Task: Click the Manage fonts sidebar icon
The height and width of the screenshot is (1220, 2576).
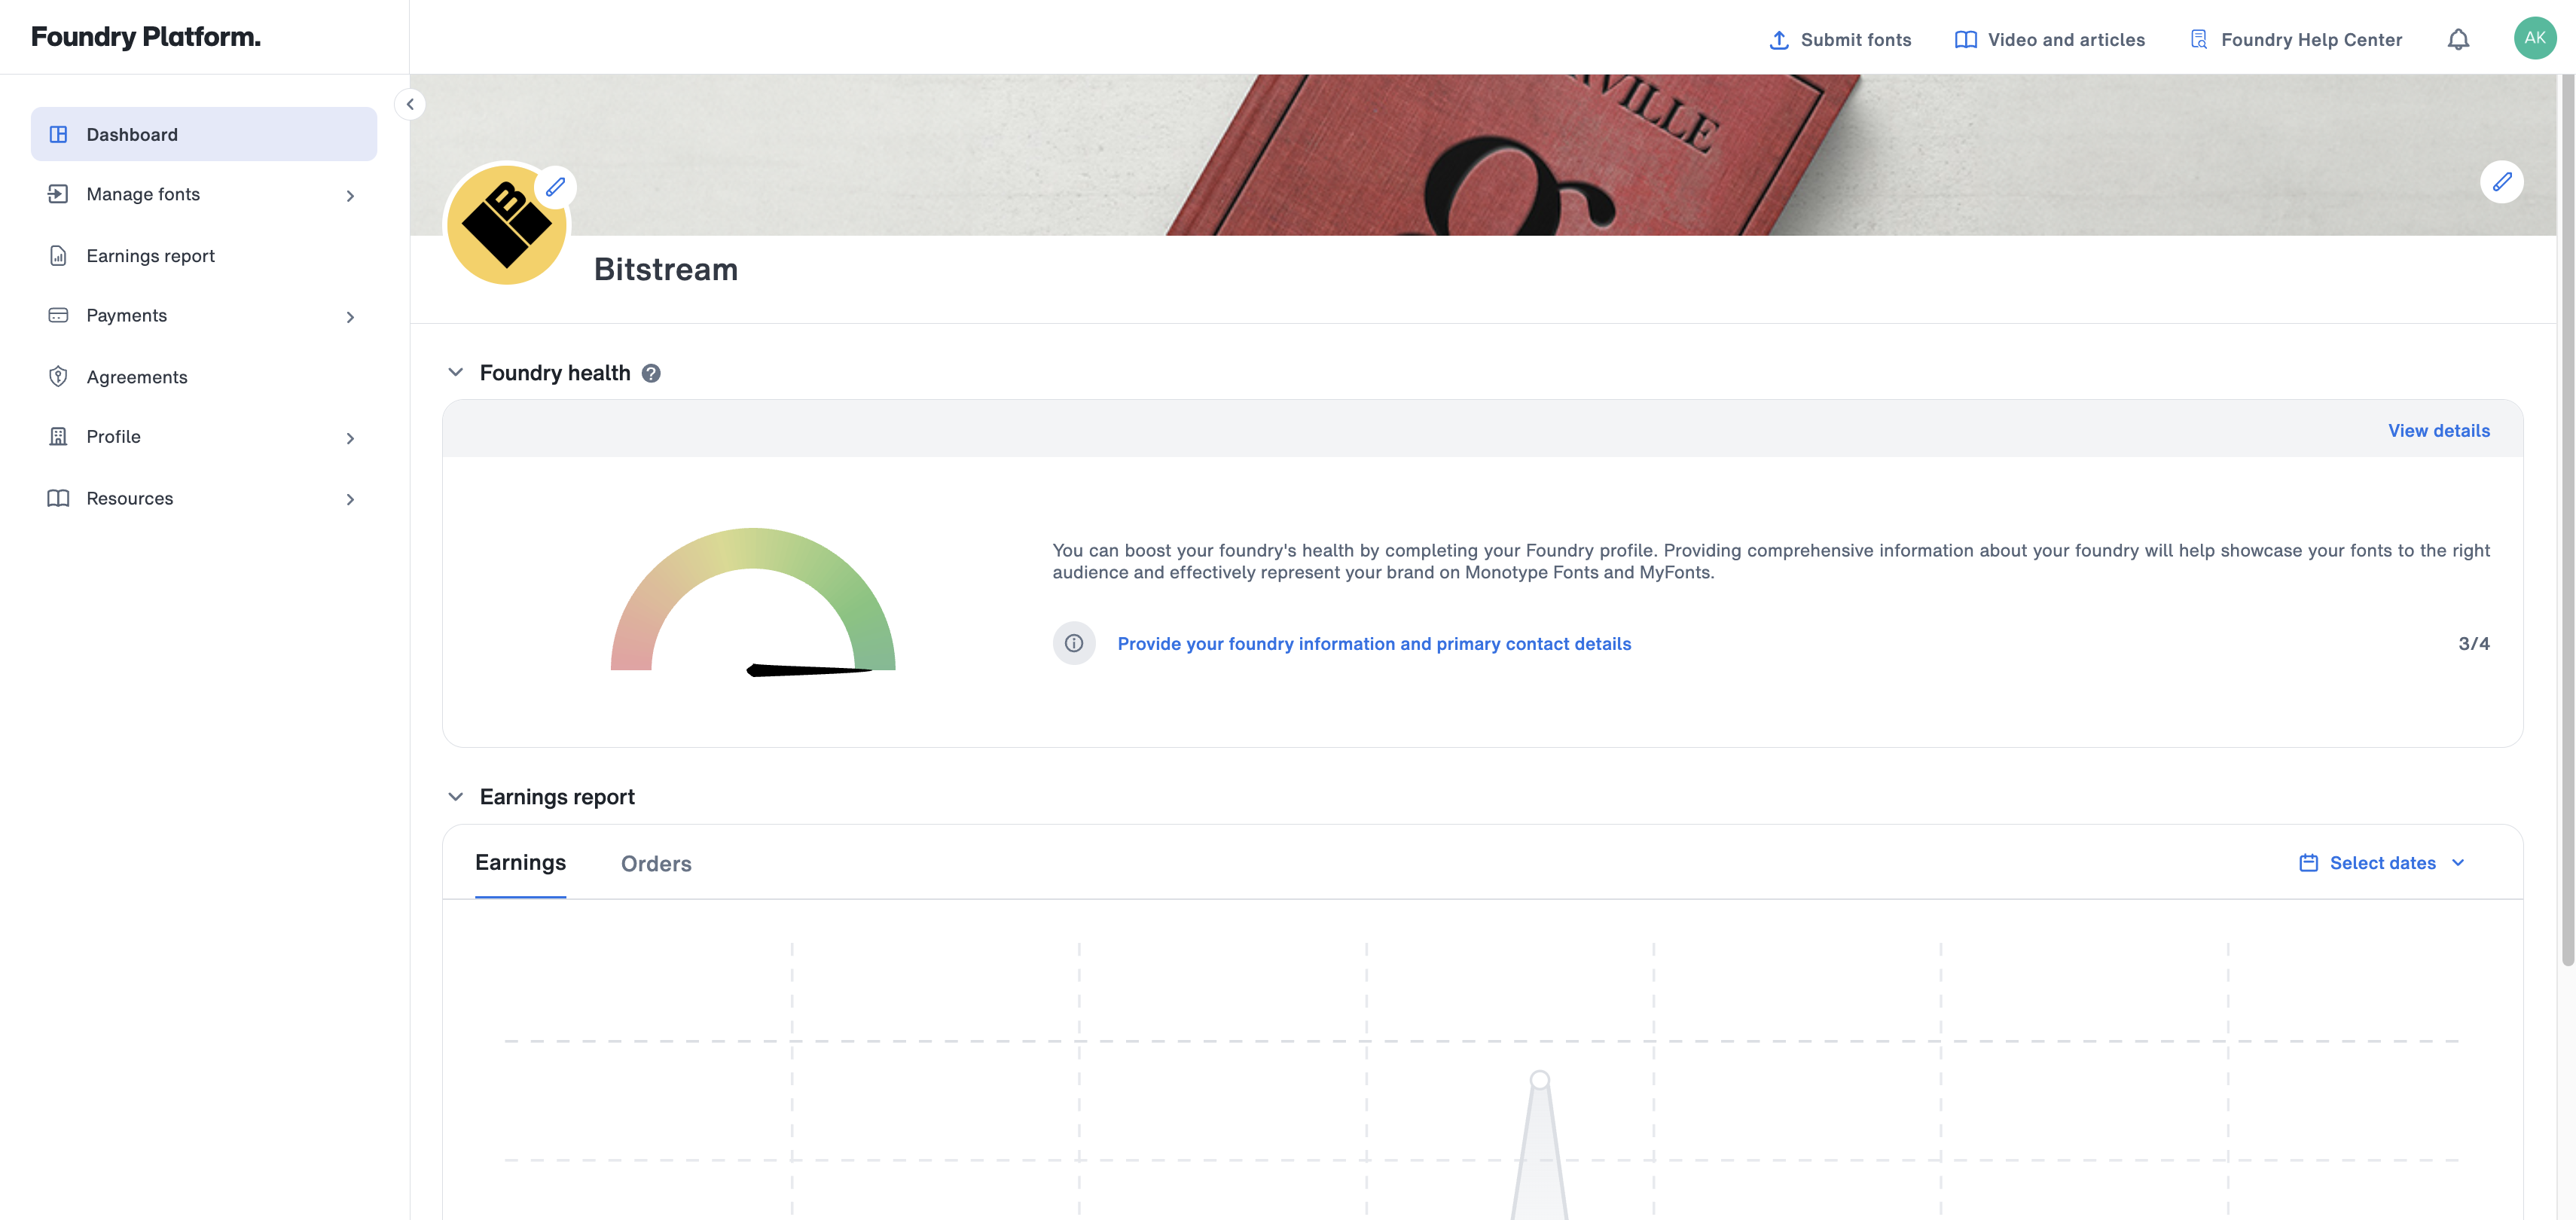Action: click(x=58, y=194)
